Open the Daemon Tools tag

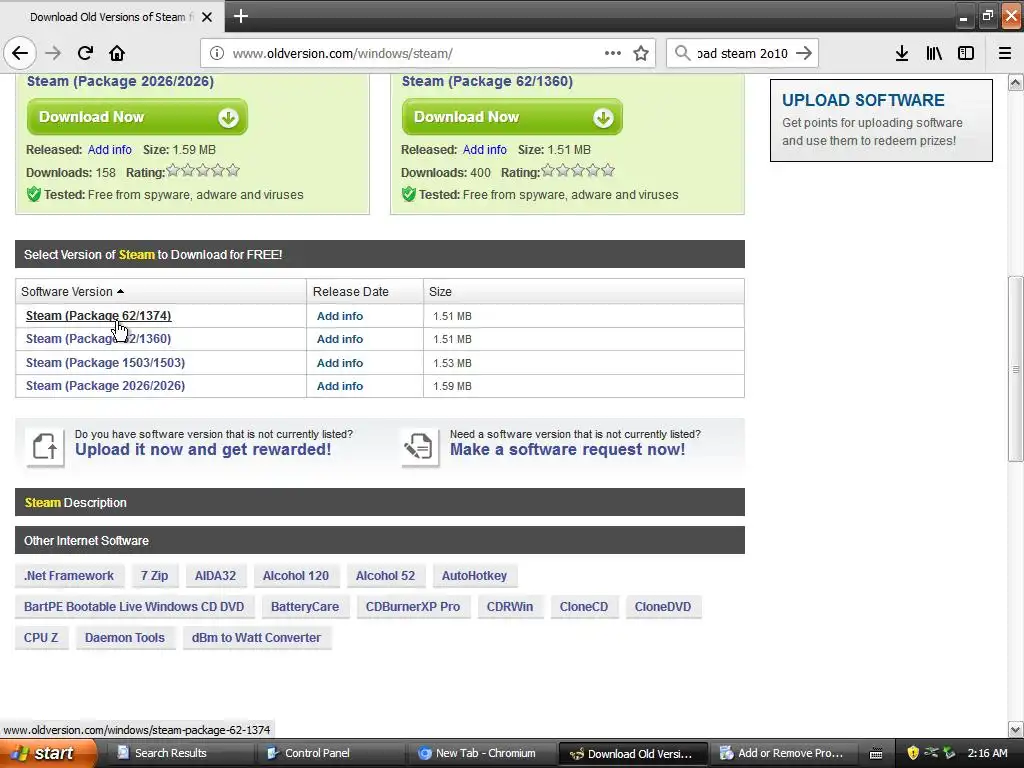pyautogui.click(x=124, y=637)
